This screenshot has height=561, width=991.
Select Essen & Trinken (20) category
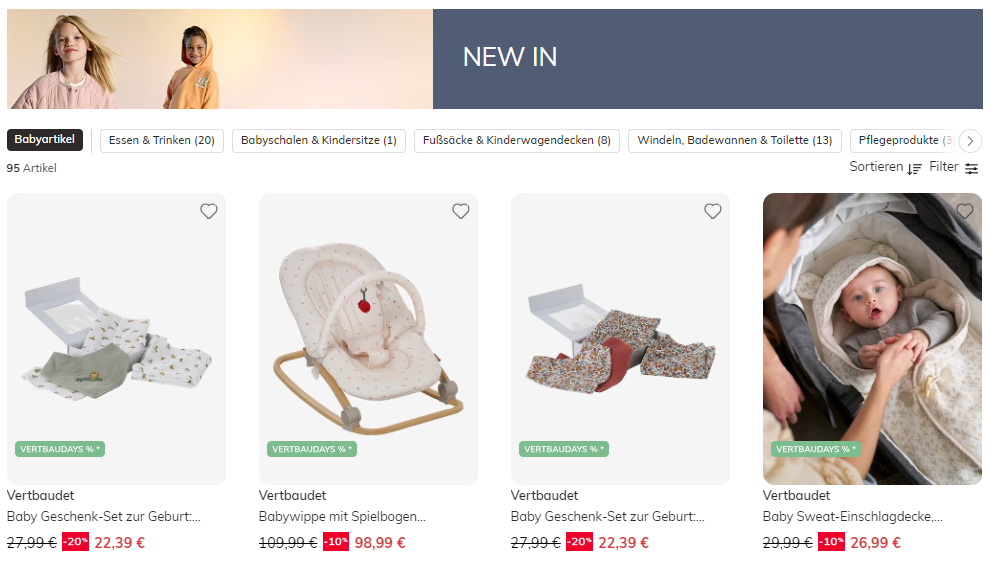pos(162,140)
